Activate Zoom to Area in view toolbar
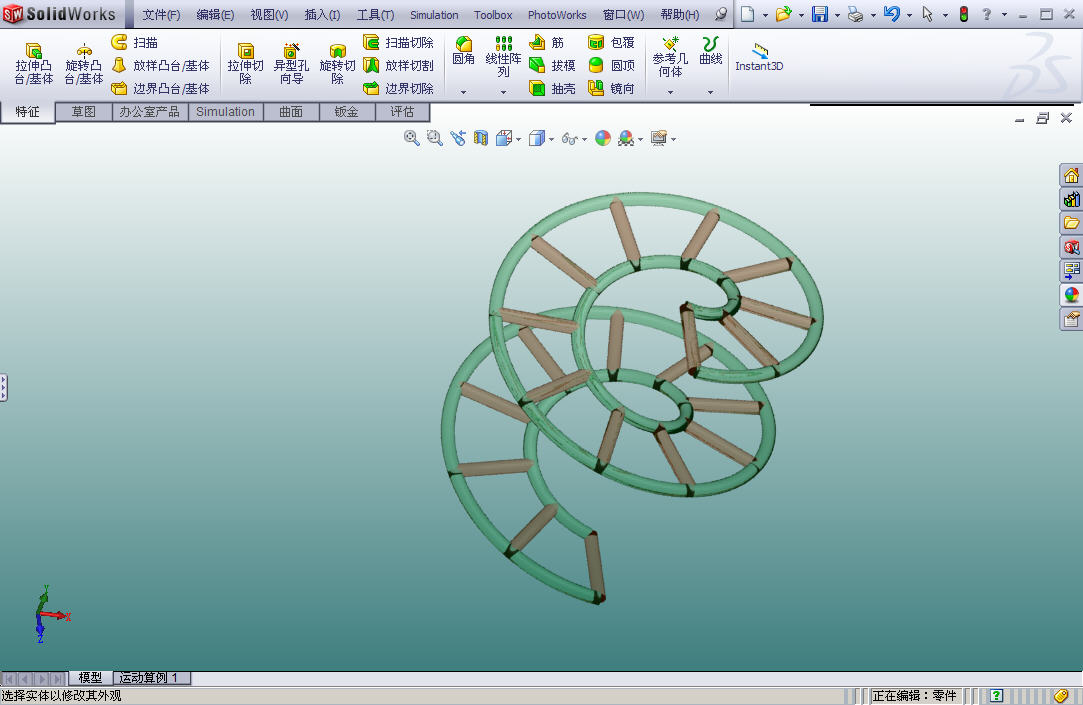The image size is (1083, 705). (434, 138)
